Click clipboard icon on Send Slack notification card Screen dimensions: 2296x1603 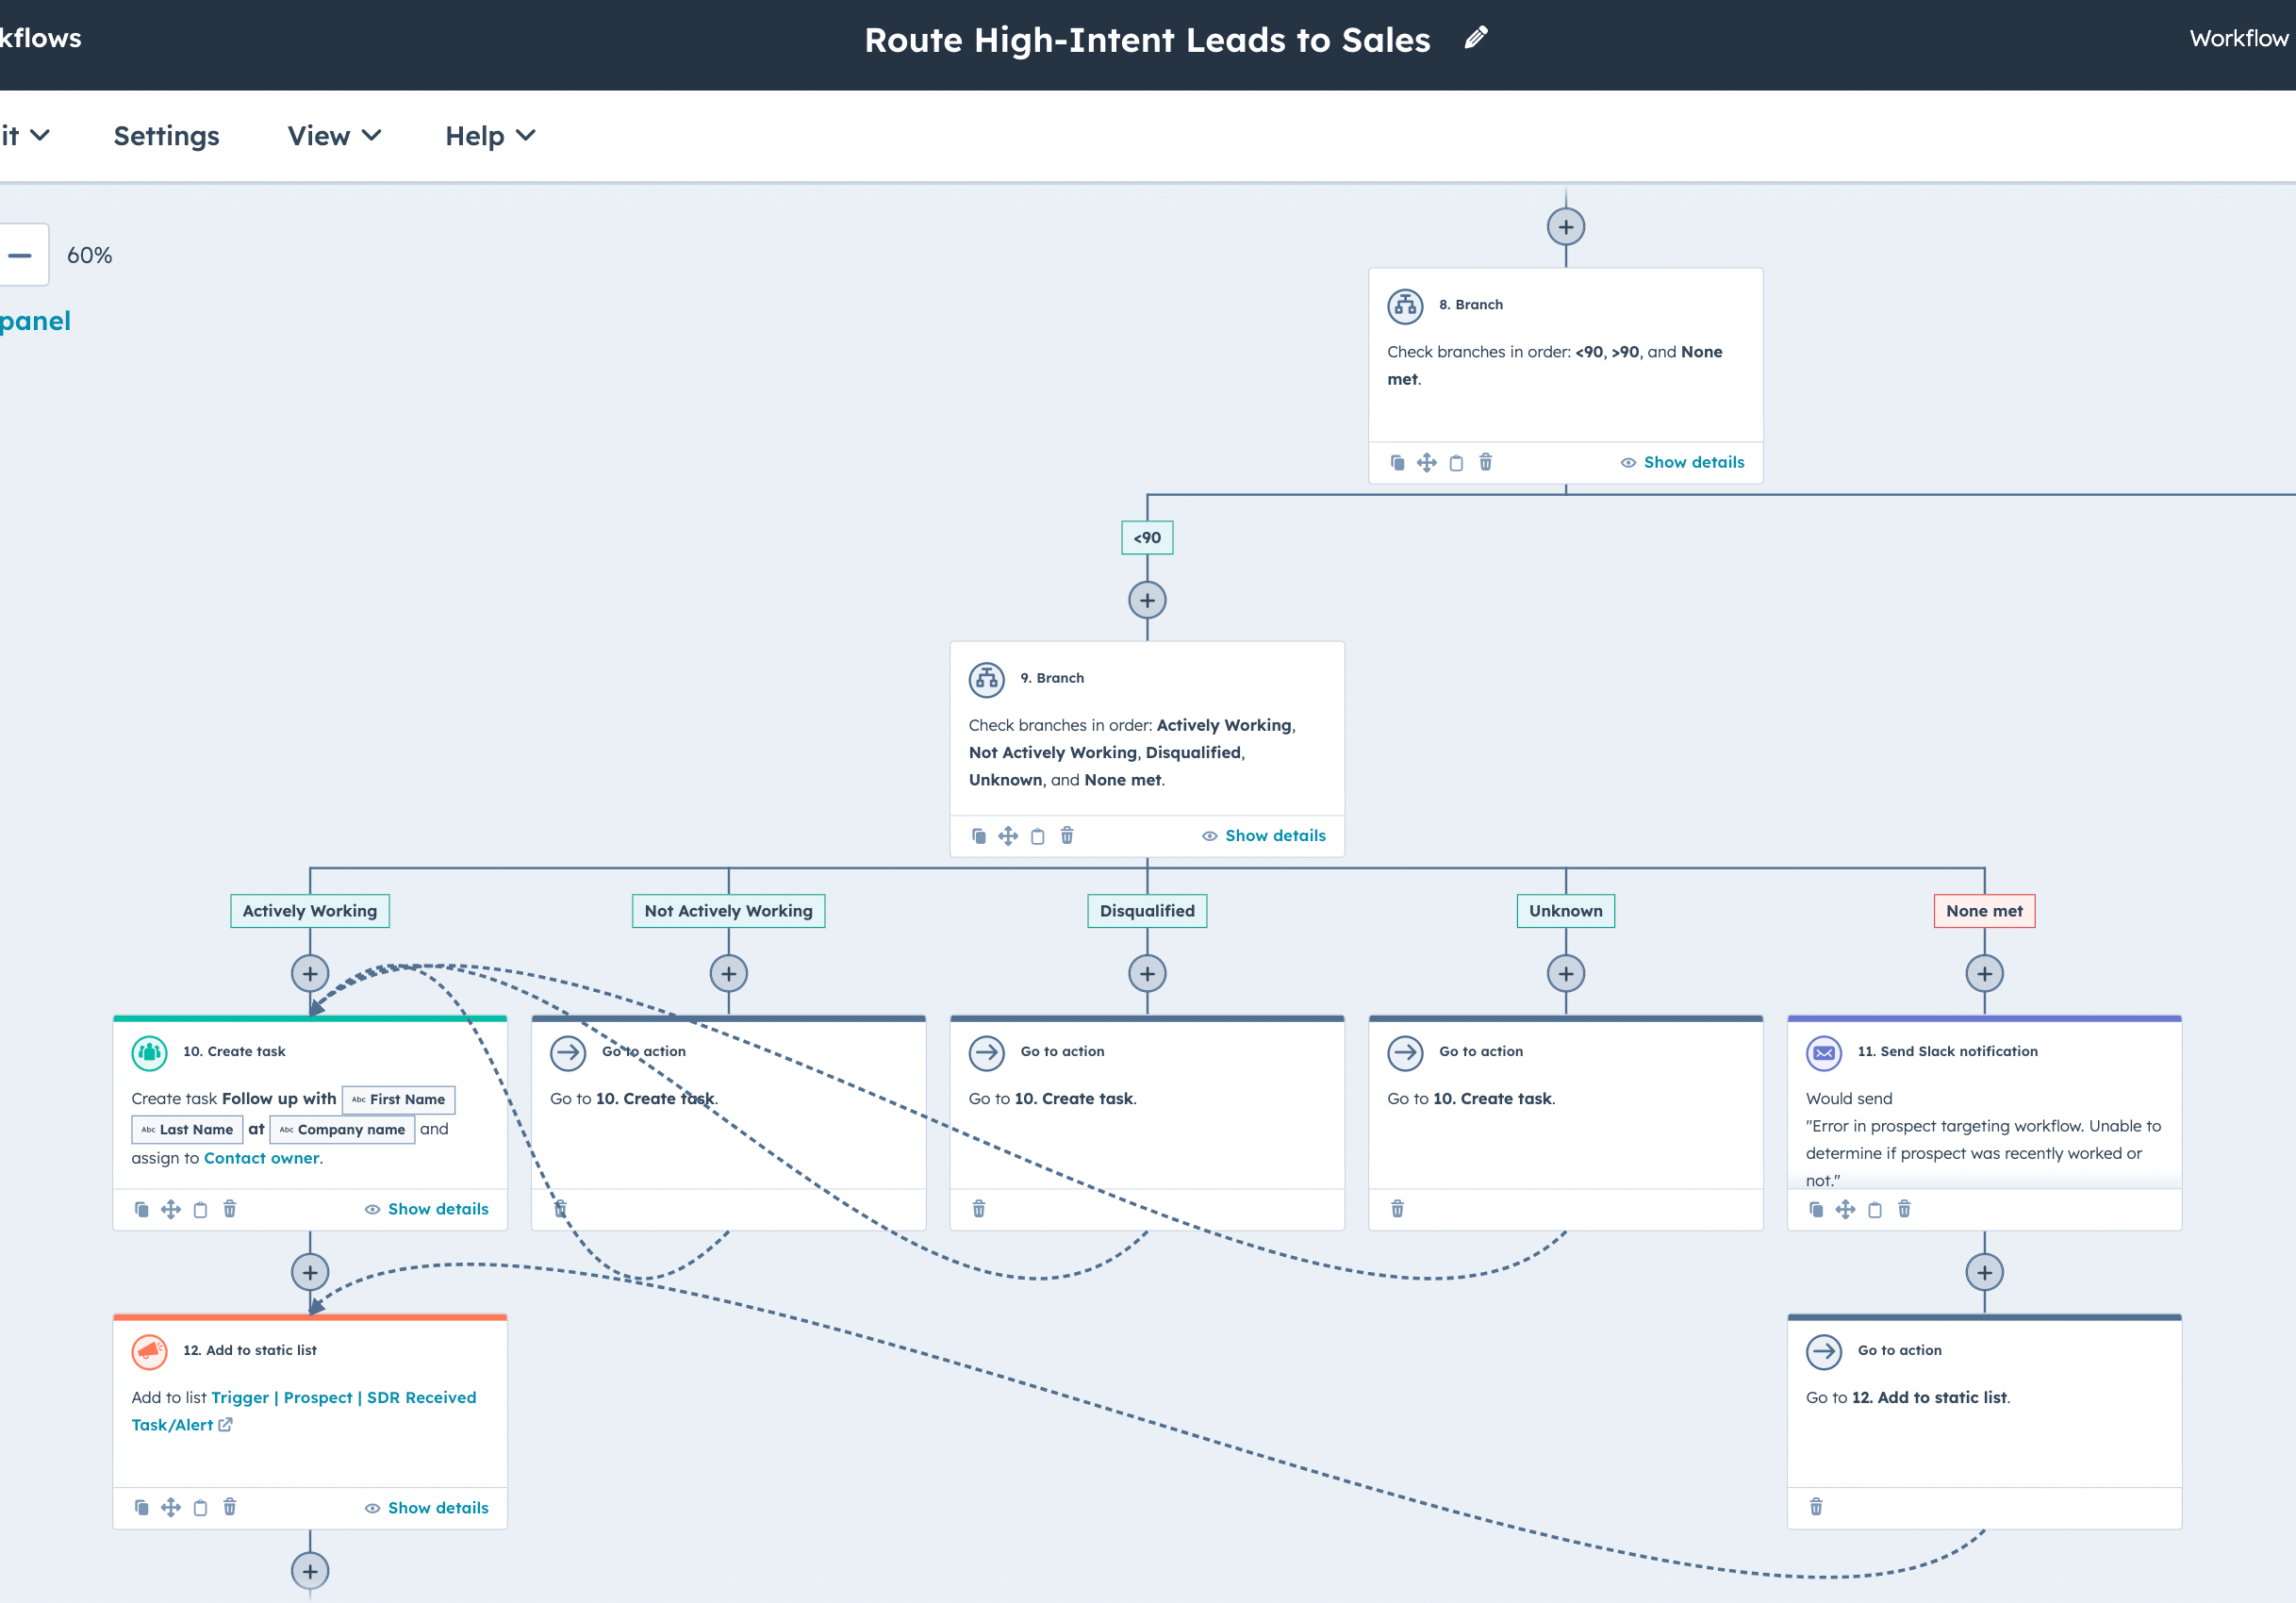tap(1874, 1209)
